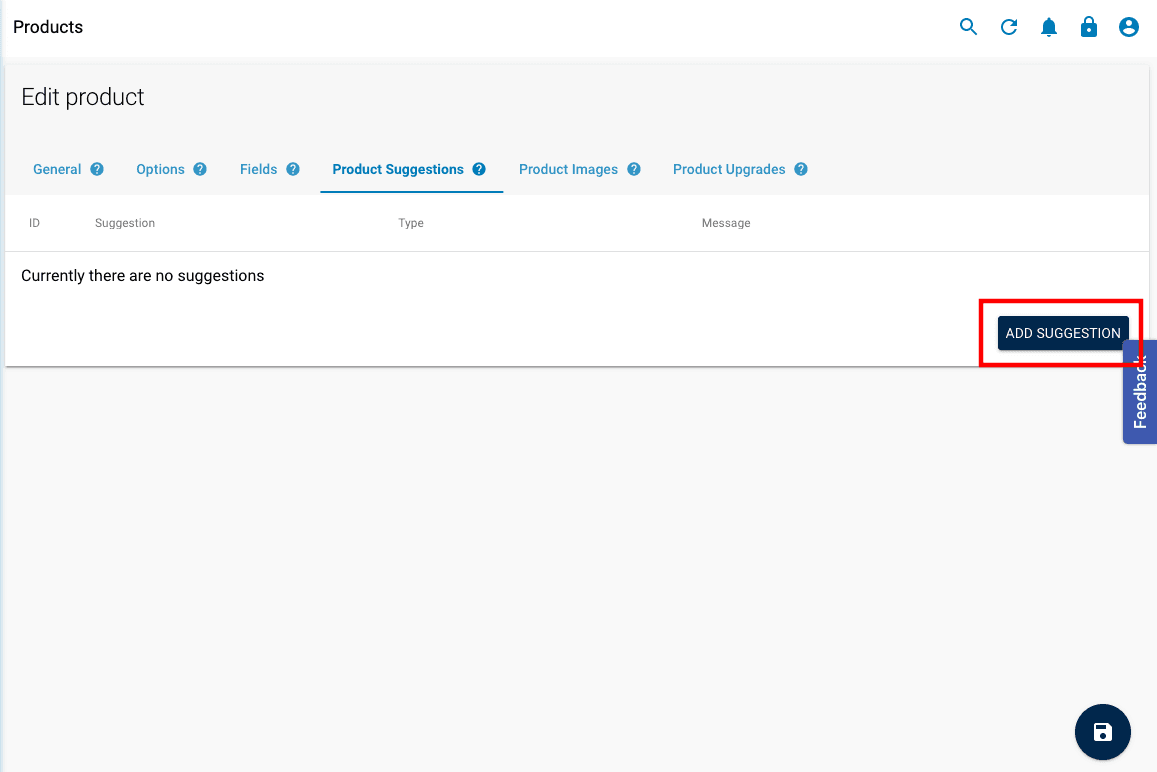Click the lock icon in the top bar

coord(1089,27)
